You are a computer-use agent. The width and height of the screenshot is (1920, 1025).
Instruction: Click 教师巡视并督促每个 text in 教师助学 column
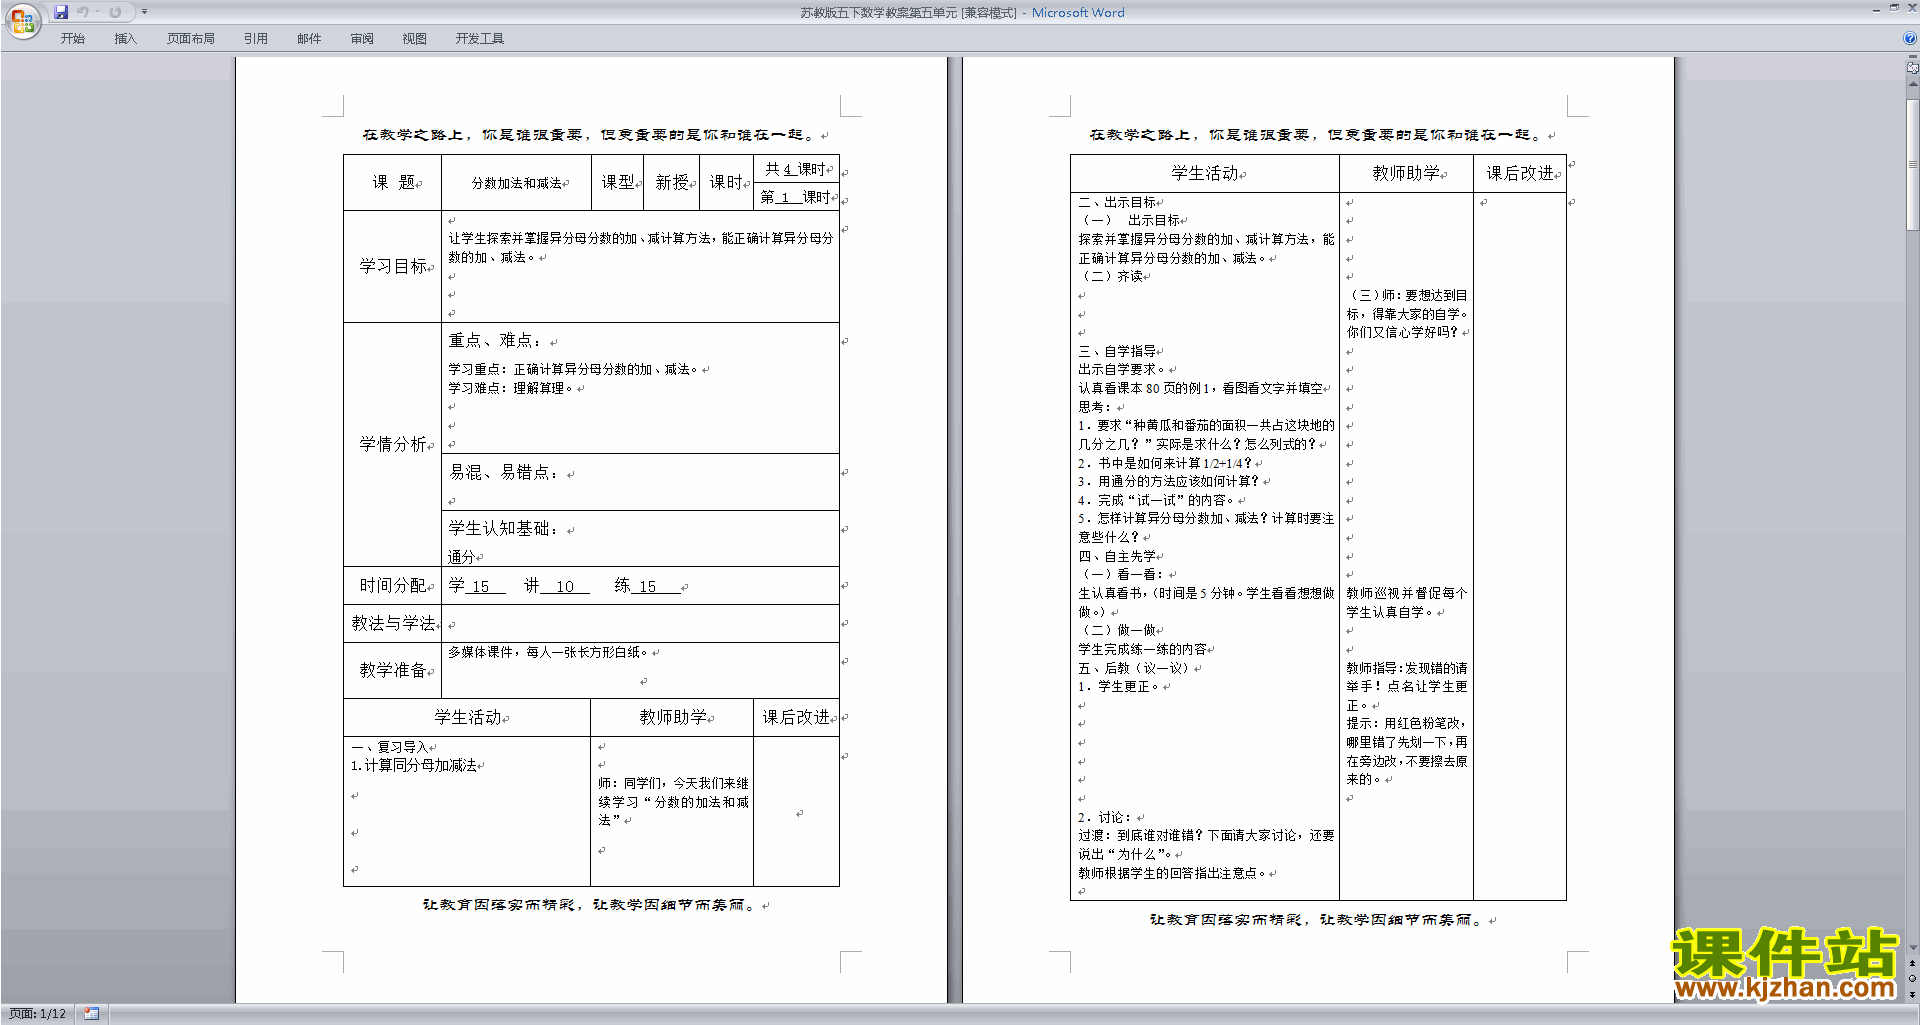pyautogui.click(x=1406, y=593)
